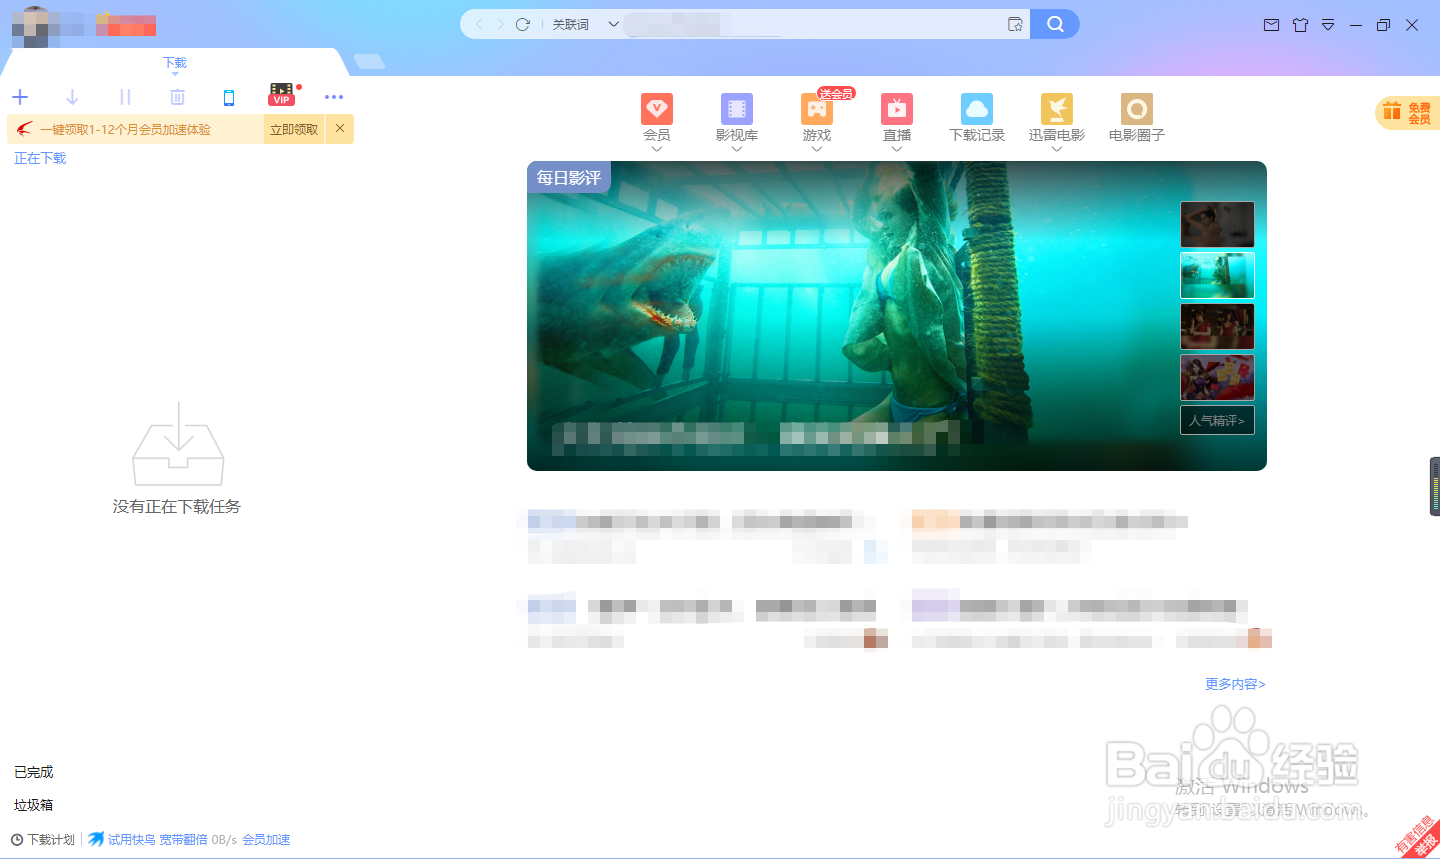
Task: Click the 会员加速 link
Action: [x=266, y=840]
